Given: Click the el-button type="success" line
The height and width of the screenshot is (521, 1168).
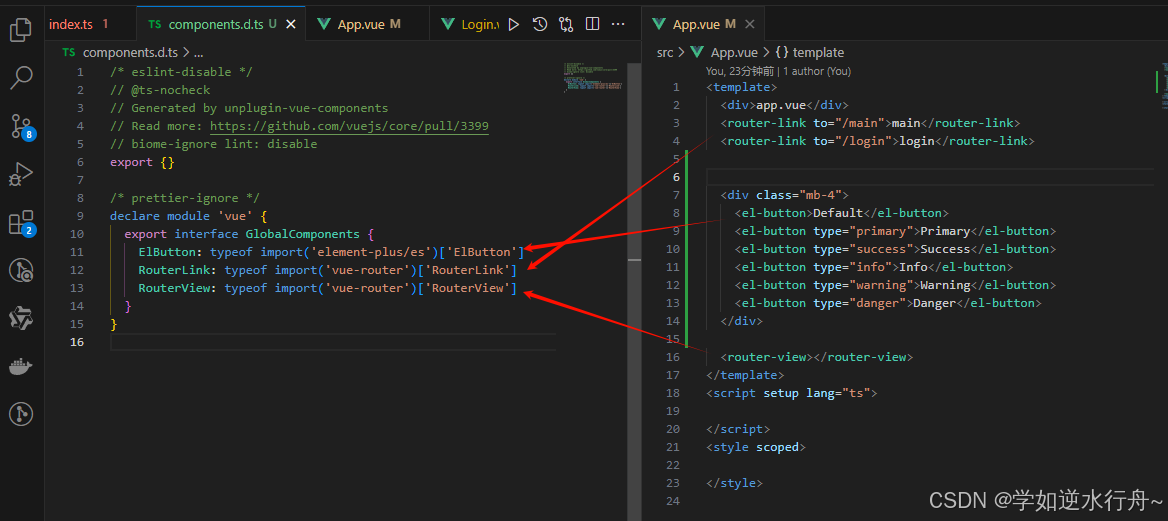Looking at the screenshot, I should coord(895,249).
